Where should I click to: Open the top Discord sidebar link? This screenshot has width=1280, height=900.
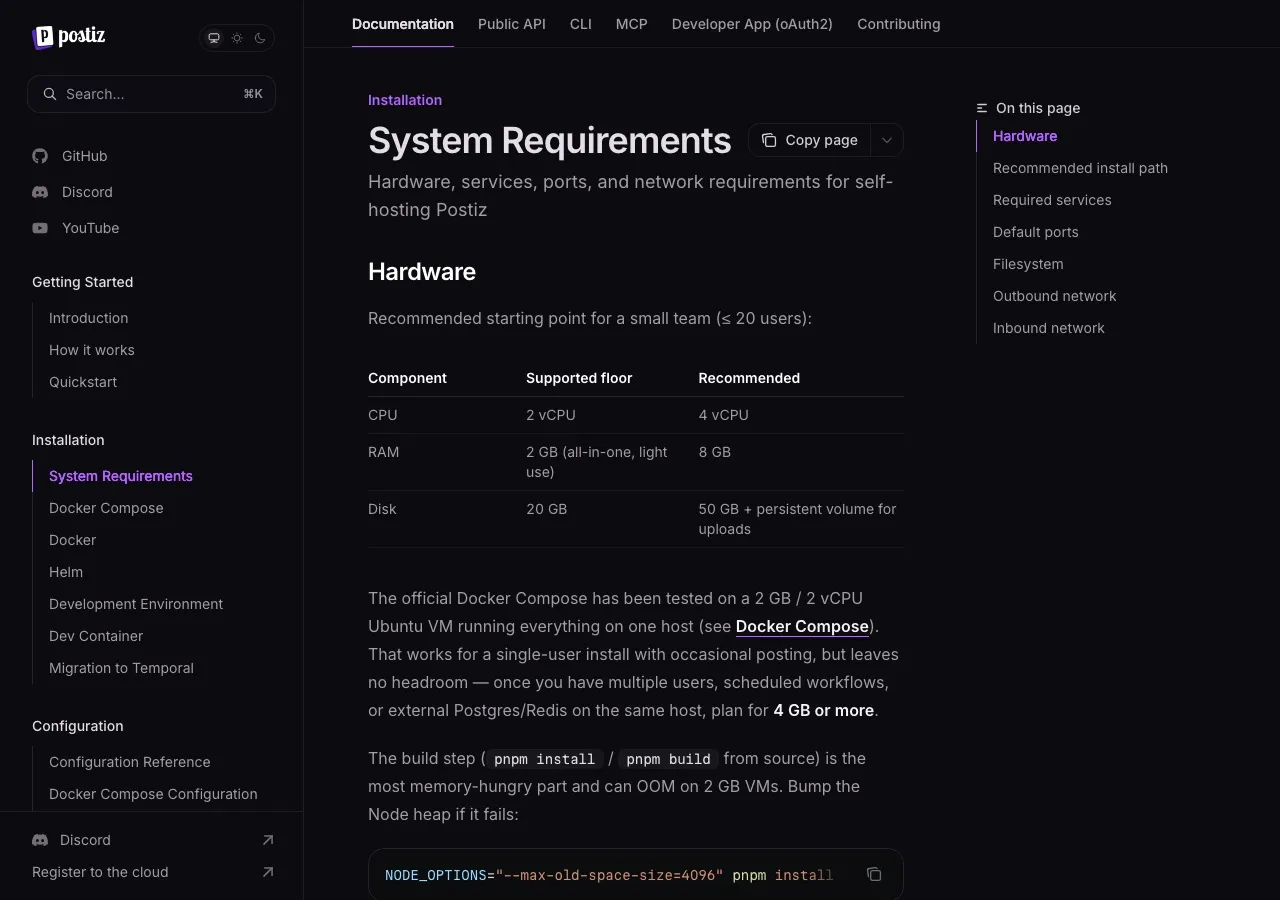click(73, 192)
